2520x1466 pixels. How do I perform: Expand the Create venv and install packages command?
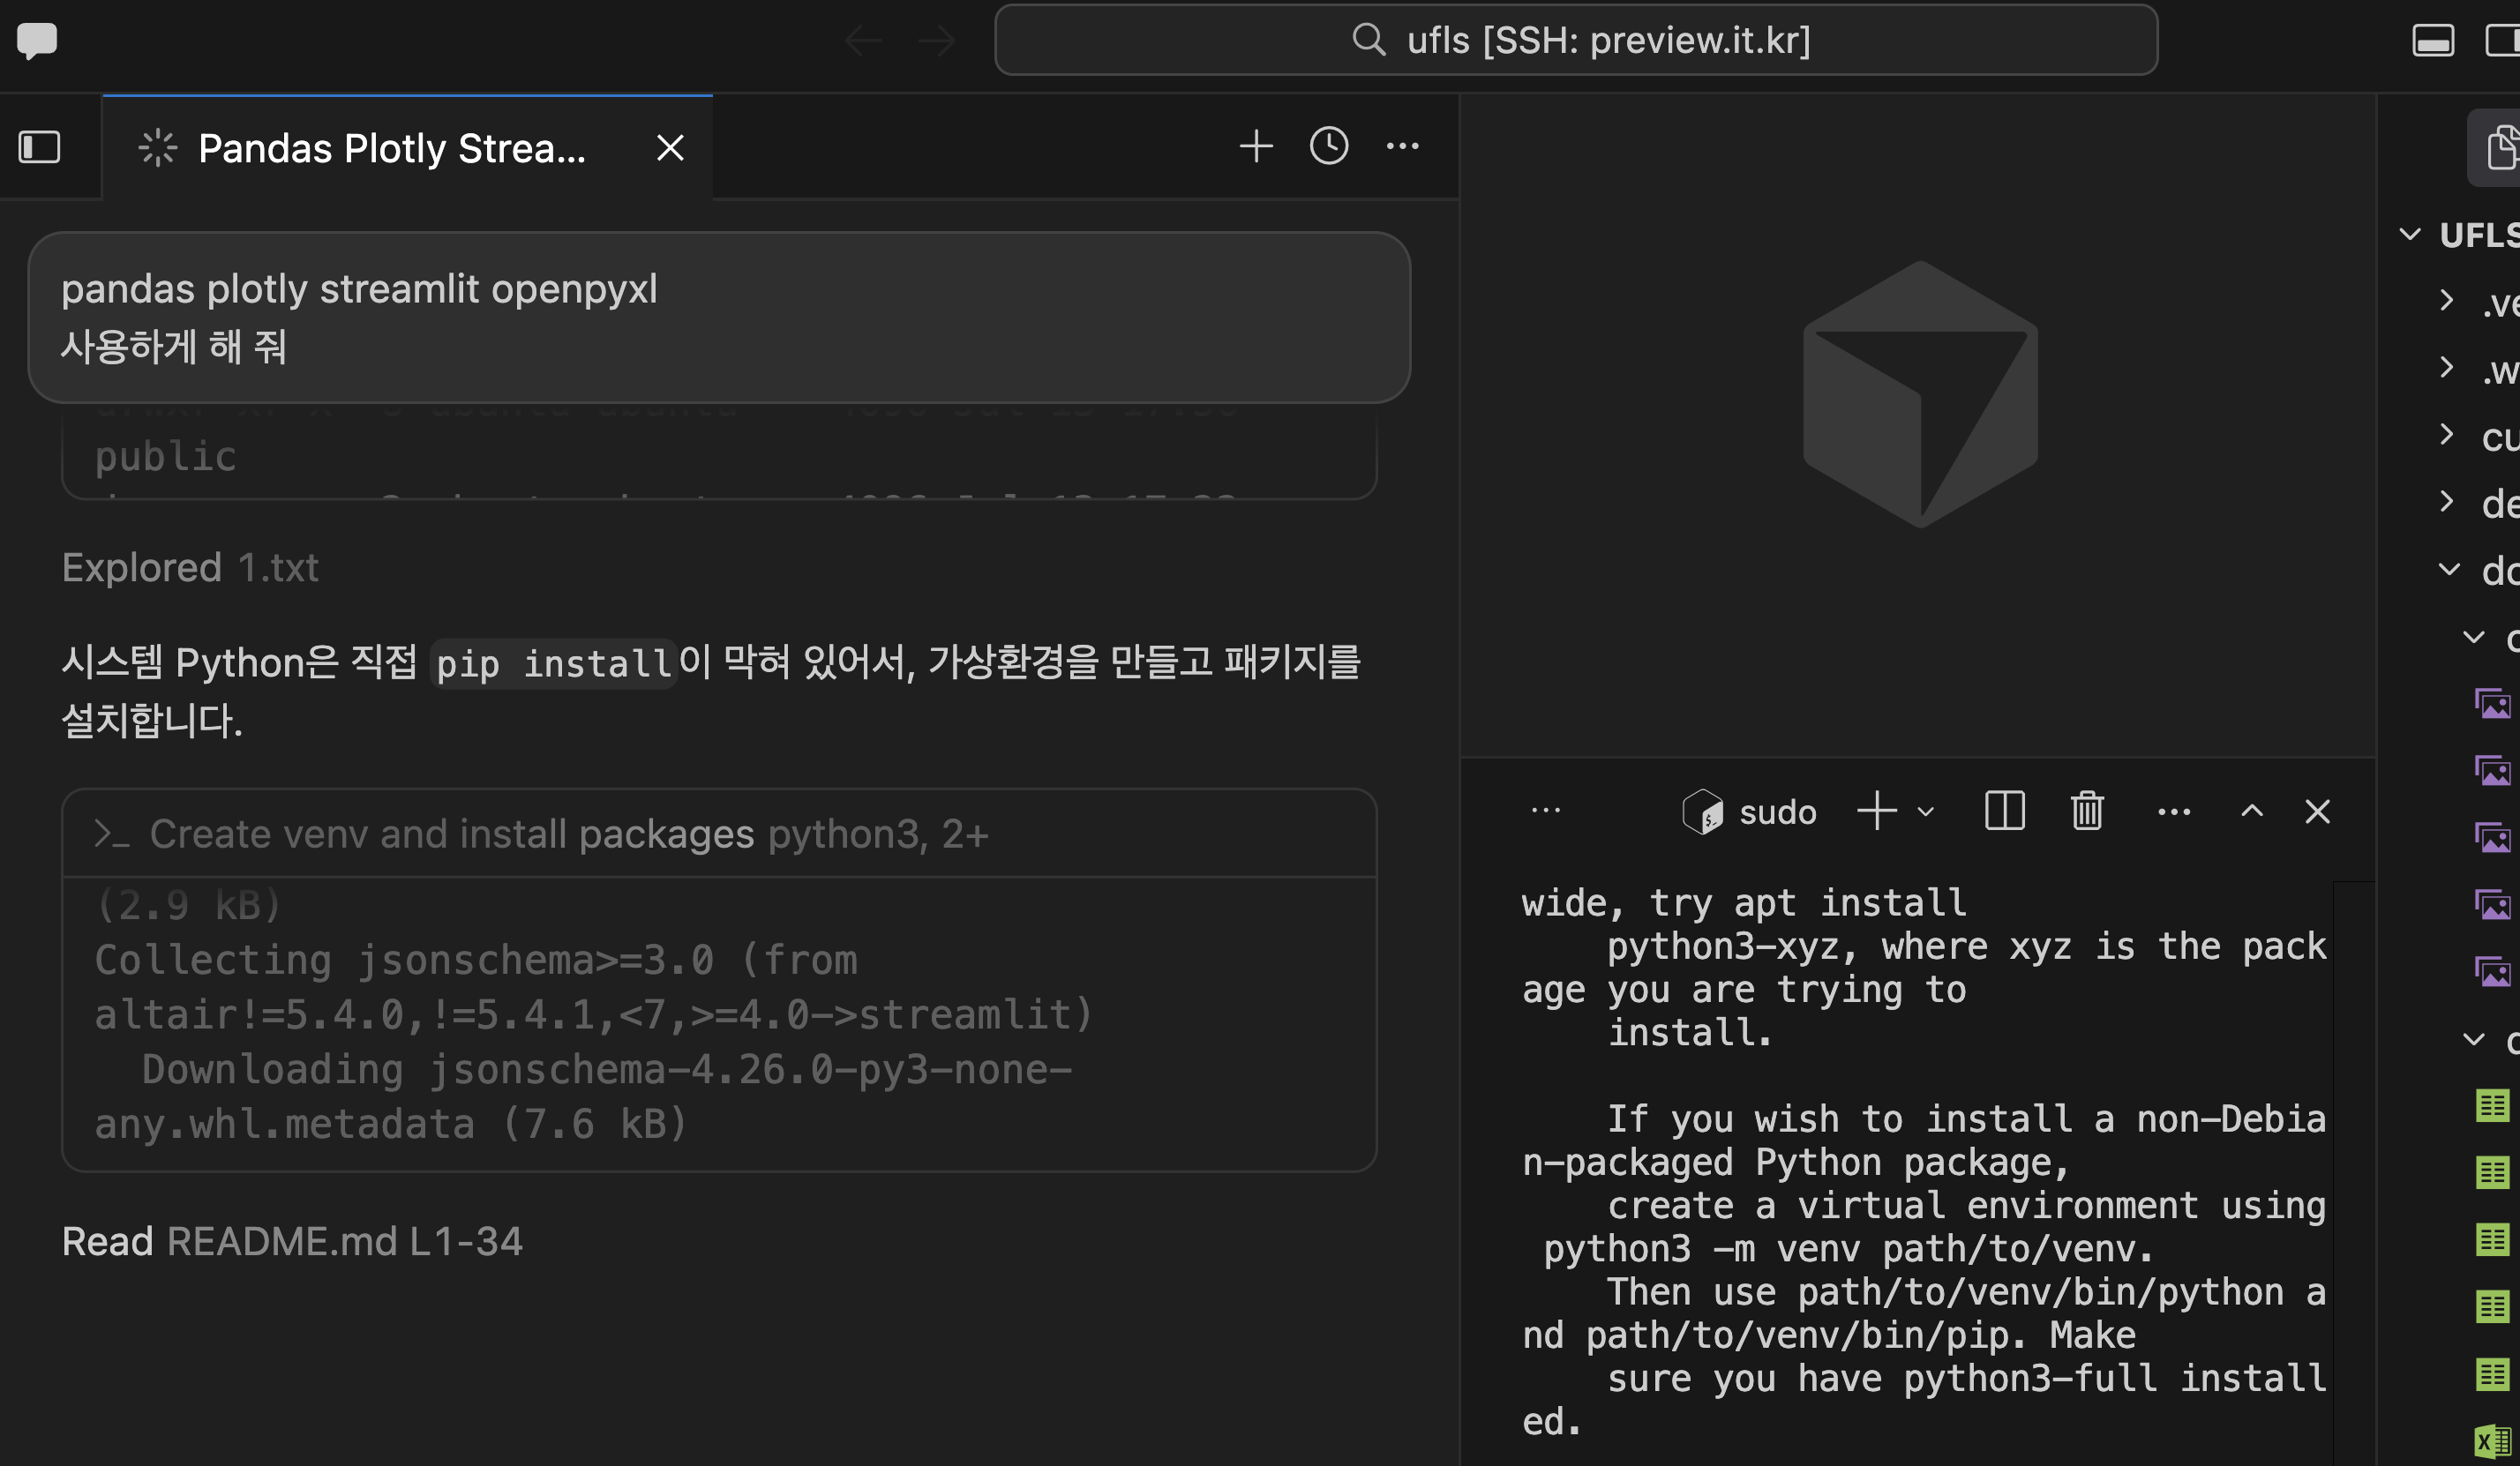719,833
